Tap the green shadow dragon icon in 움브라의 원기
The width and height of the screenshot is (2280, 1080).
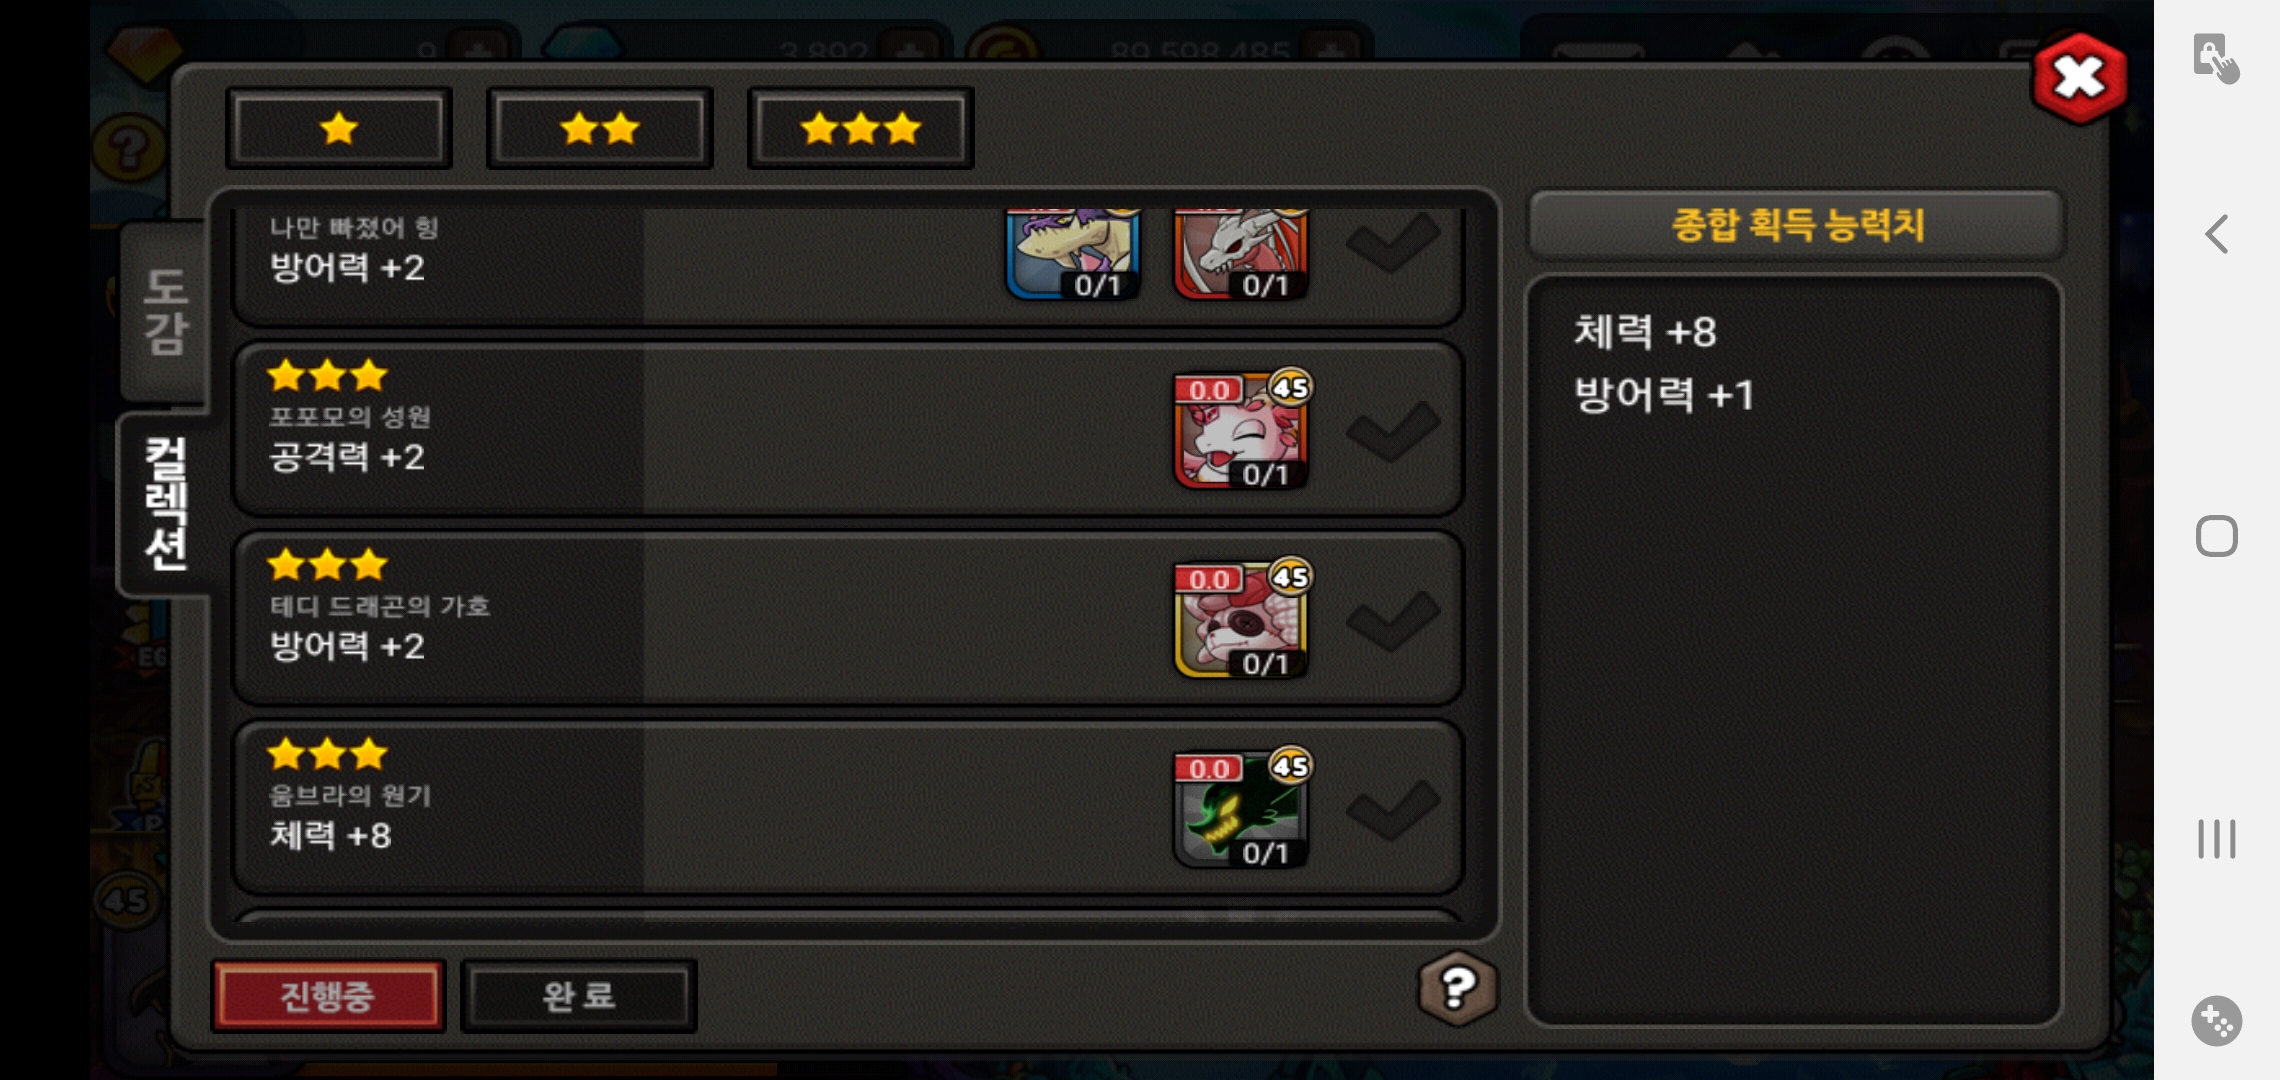click(1241, 809)
